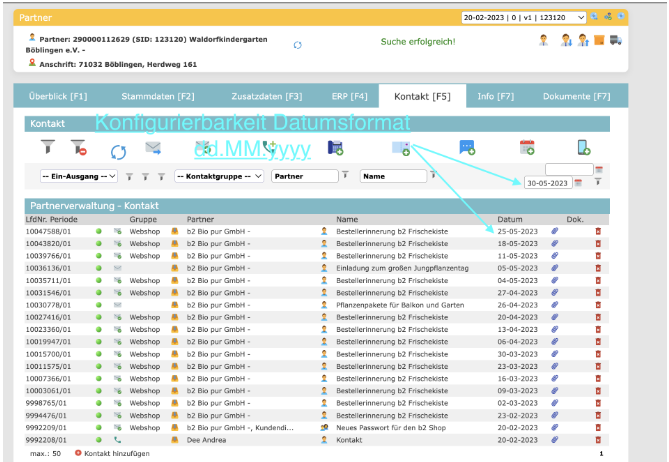Screen dimensions: 669x462
Task: Click the Name filter input field
Action: click(x=392, y=176)
